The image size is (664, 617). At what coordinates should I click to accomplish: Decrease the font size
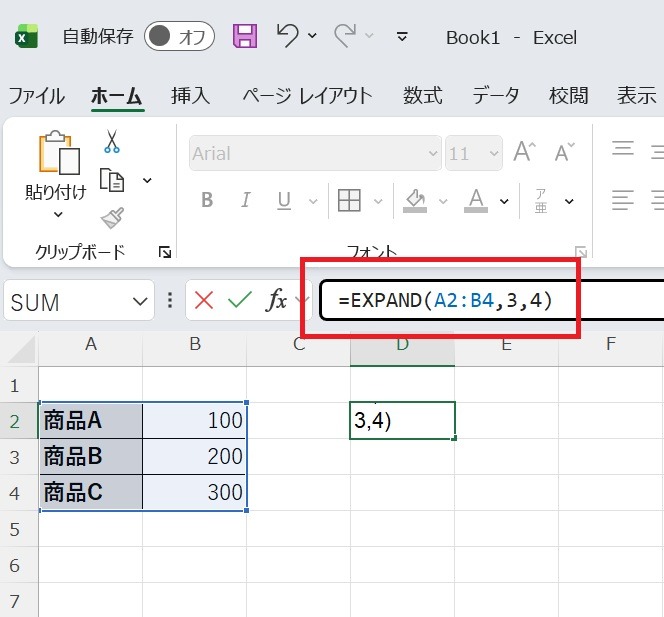[x=565, y=152]
